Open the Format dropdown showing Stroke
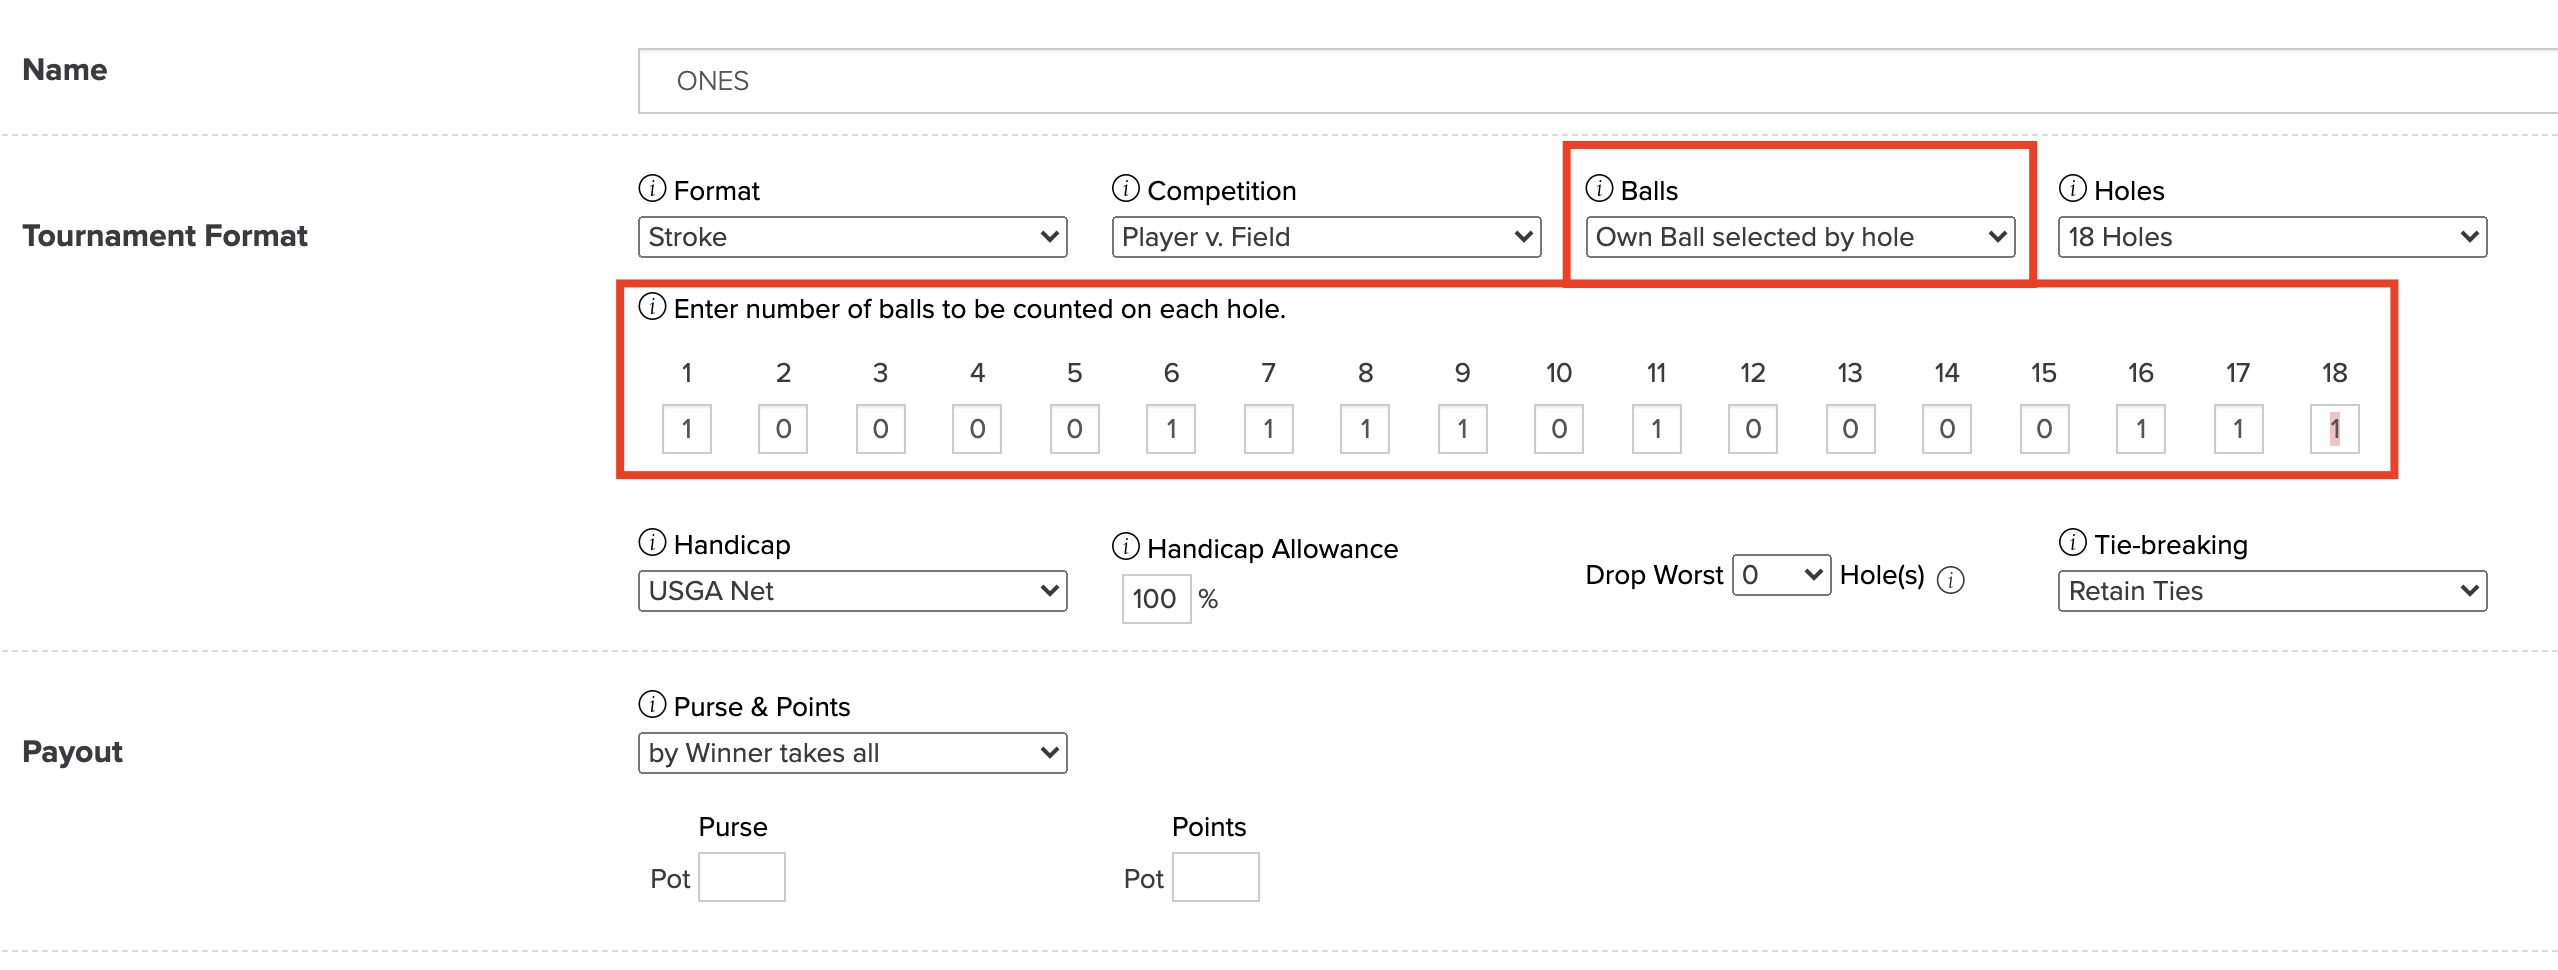 click(853, 237)
